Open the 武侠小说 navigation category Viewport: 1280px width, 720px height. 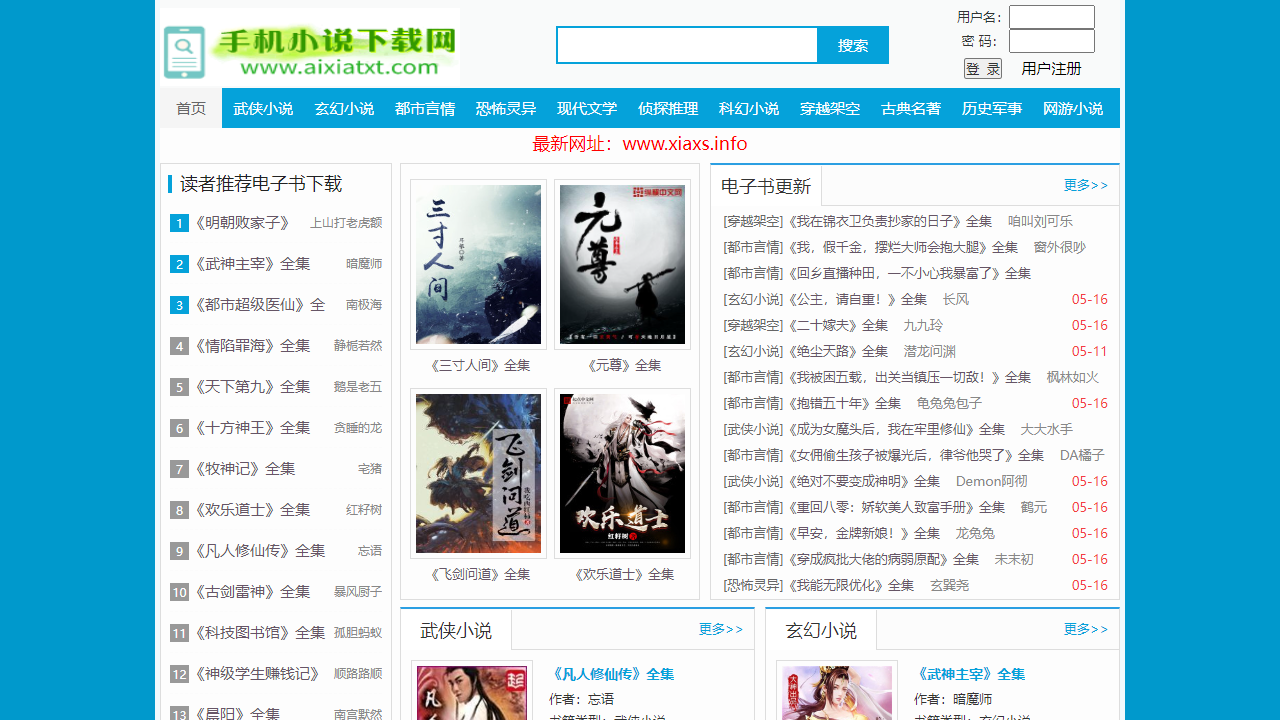pos(263,108)
